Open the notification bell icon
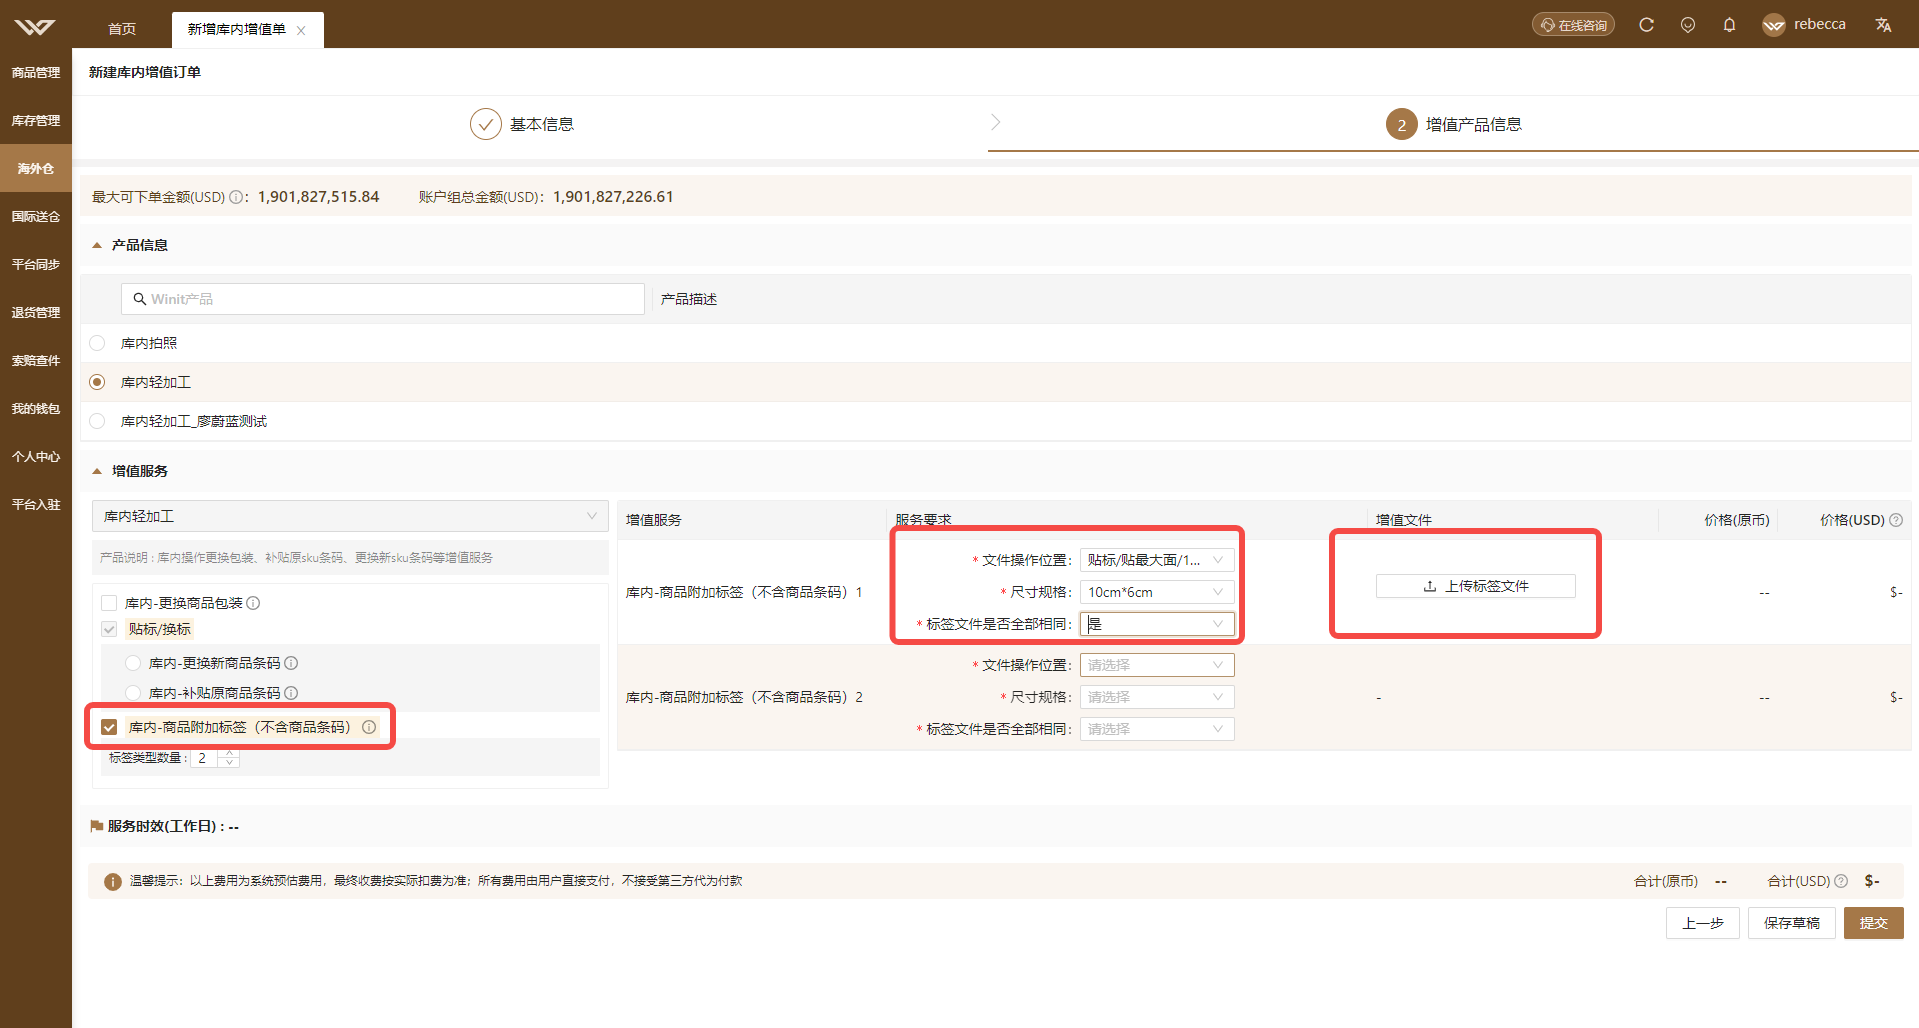The width and height of the screenshot is (1919, 1028). tap(1729, 25)
